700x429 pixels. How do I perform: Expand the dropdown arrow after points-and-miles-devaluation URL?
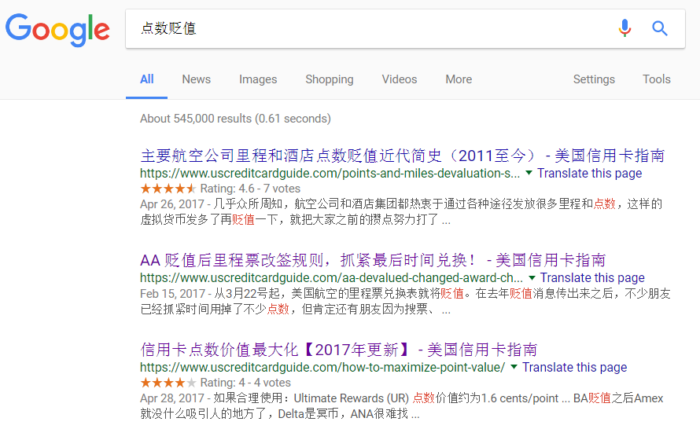coord(529,173)
